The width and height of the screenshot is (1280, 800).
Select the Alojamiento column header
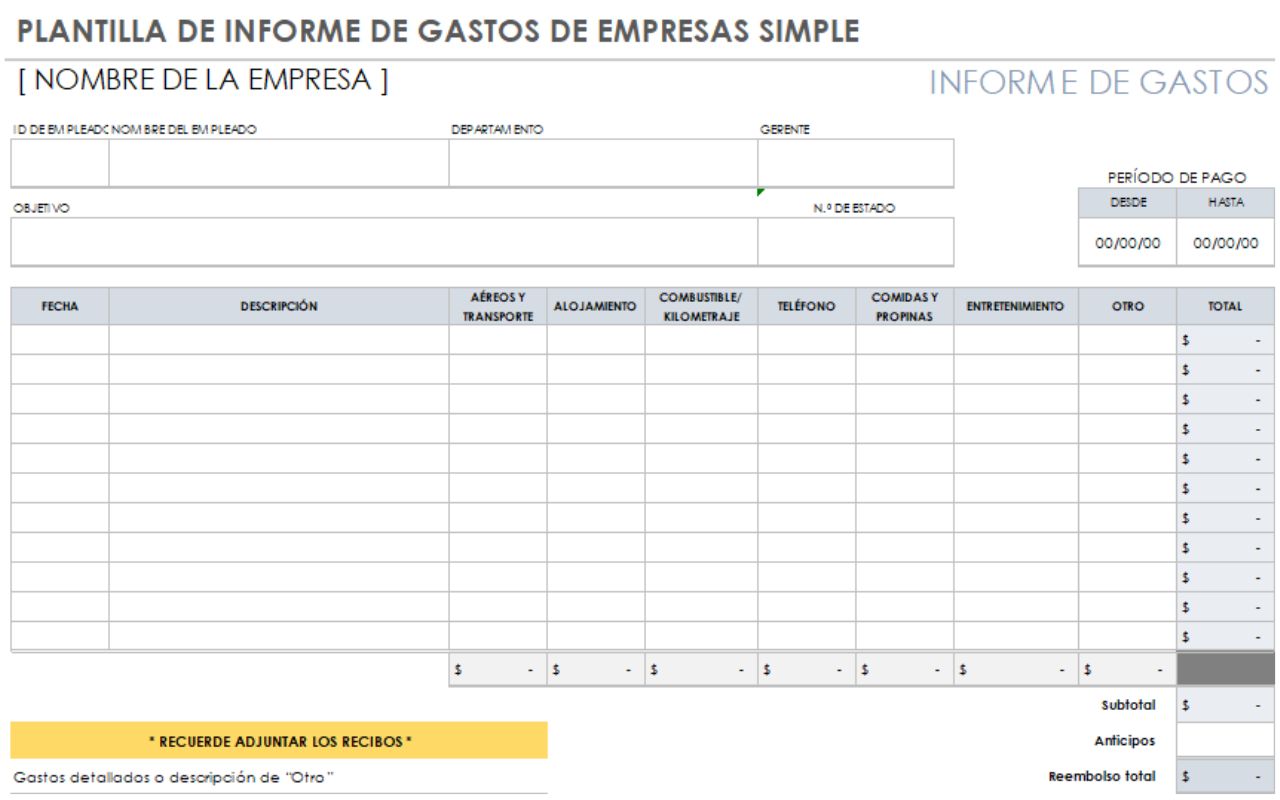point(595,307)
